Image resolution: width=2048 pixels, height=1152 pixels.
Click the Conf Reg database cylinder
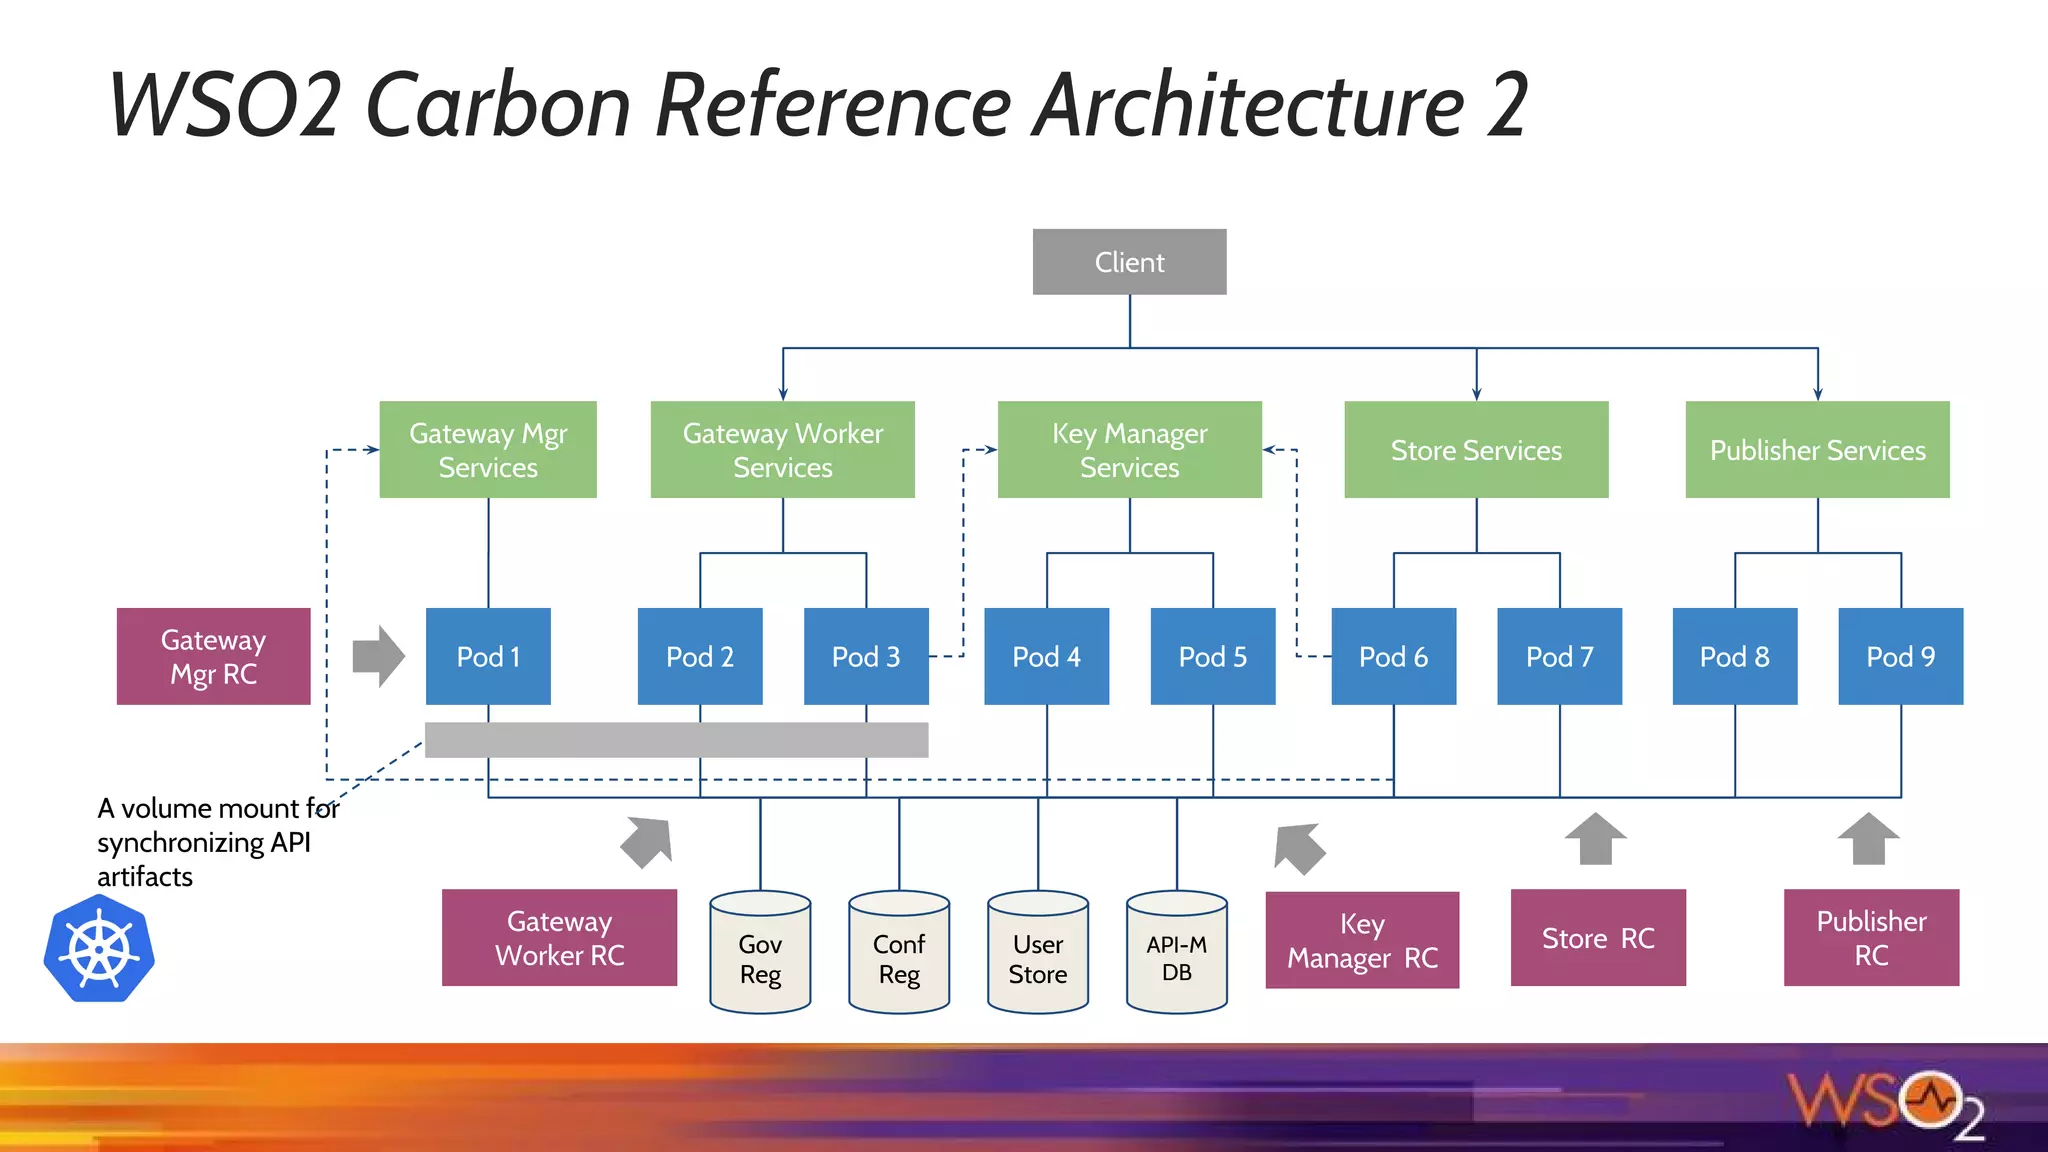(899, 953)
